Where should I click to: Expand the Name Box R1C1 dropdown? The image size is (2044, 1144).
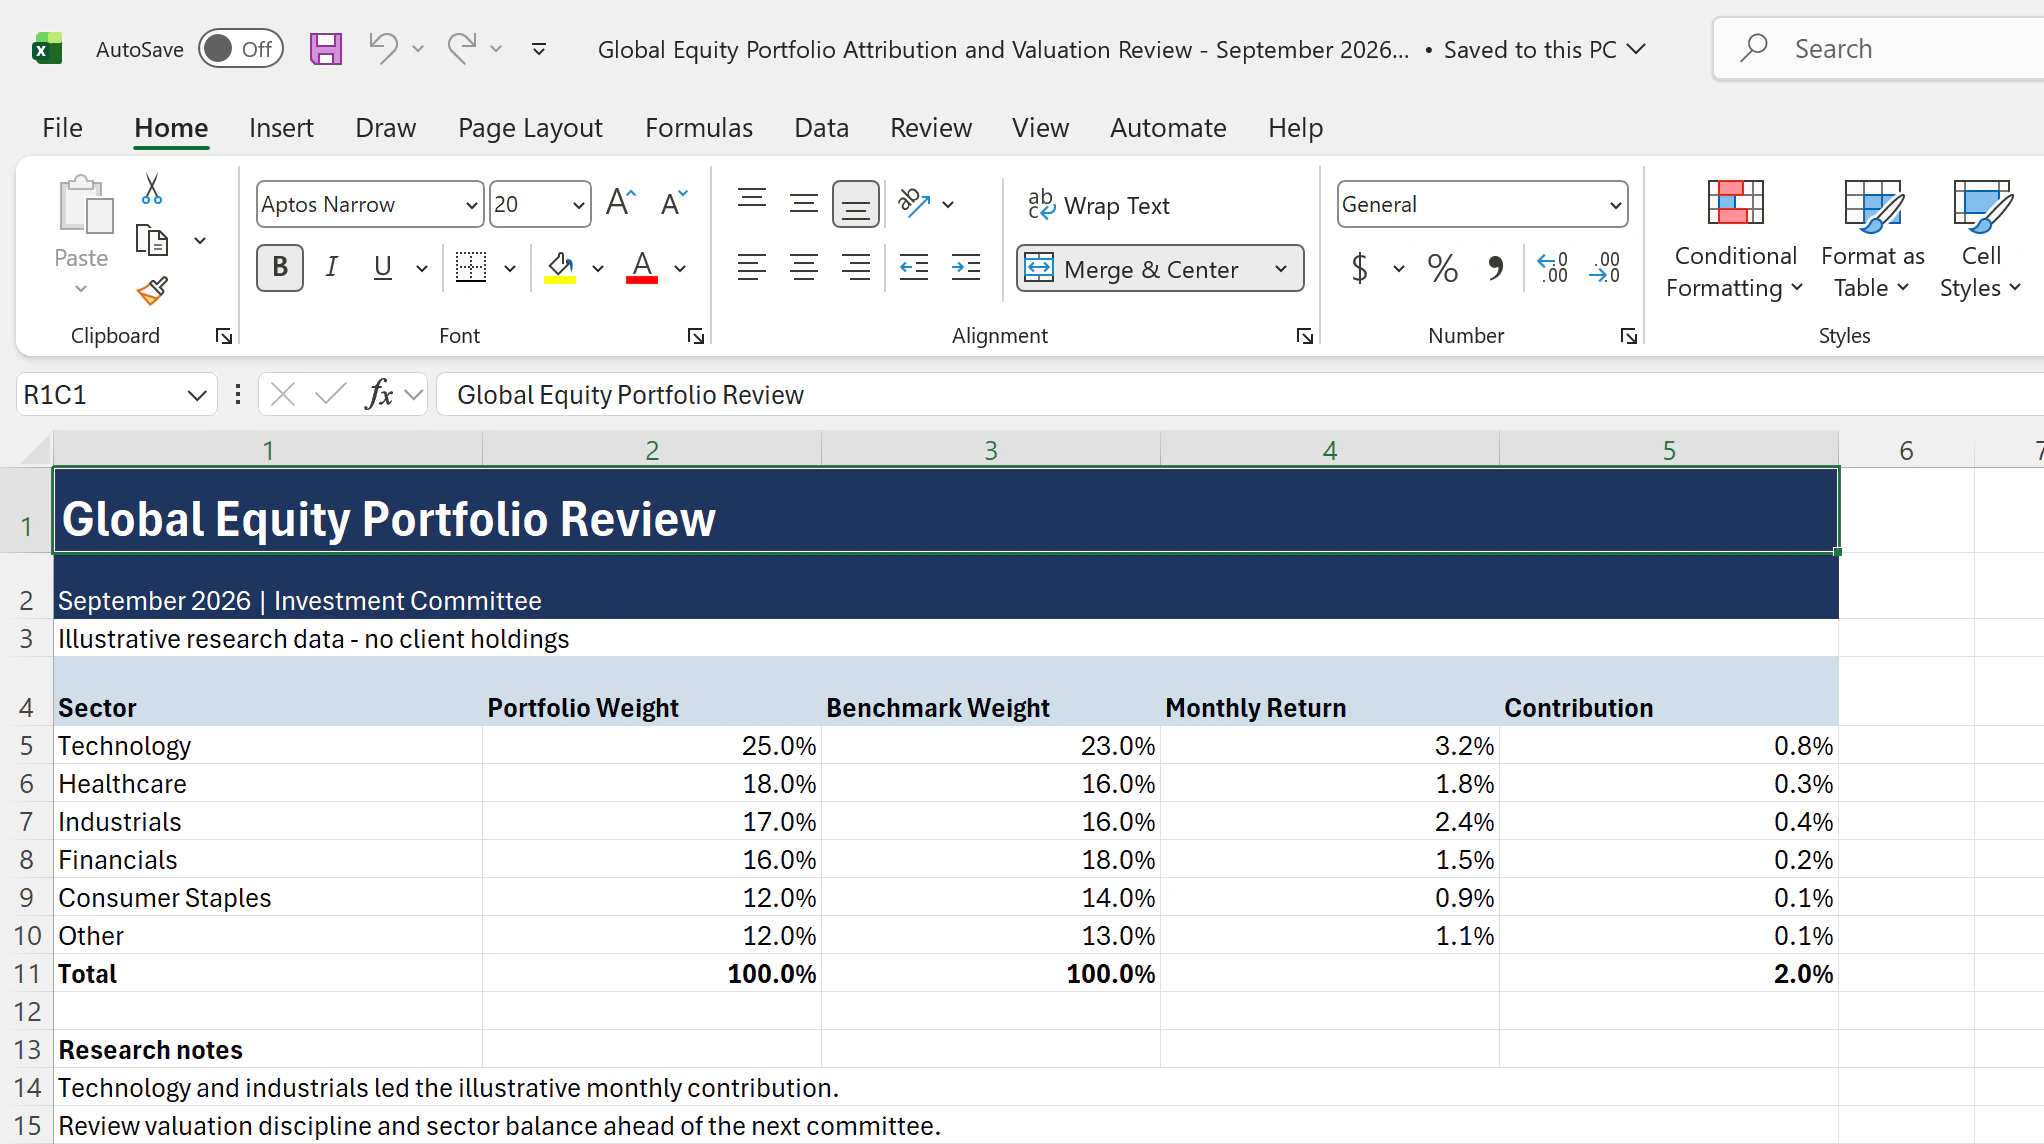(196, 395)
